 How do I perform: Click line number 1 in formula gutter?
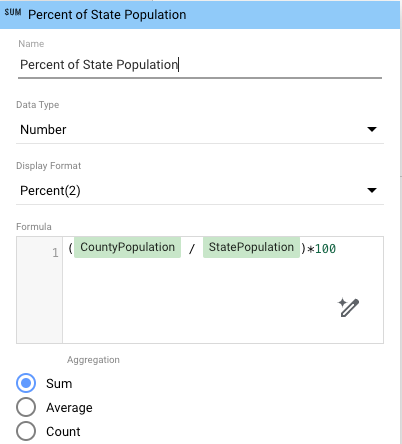[55, 253]
